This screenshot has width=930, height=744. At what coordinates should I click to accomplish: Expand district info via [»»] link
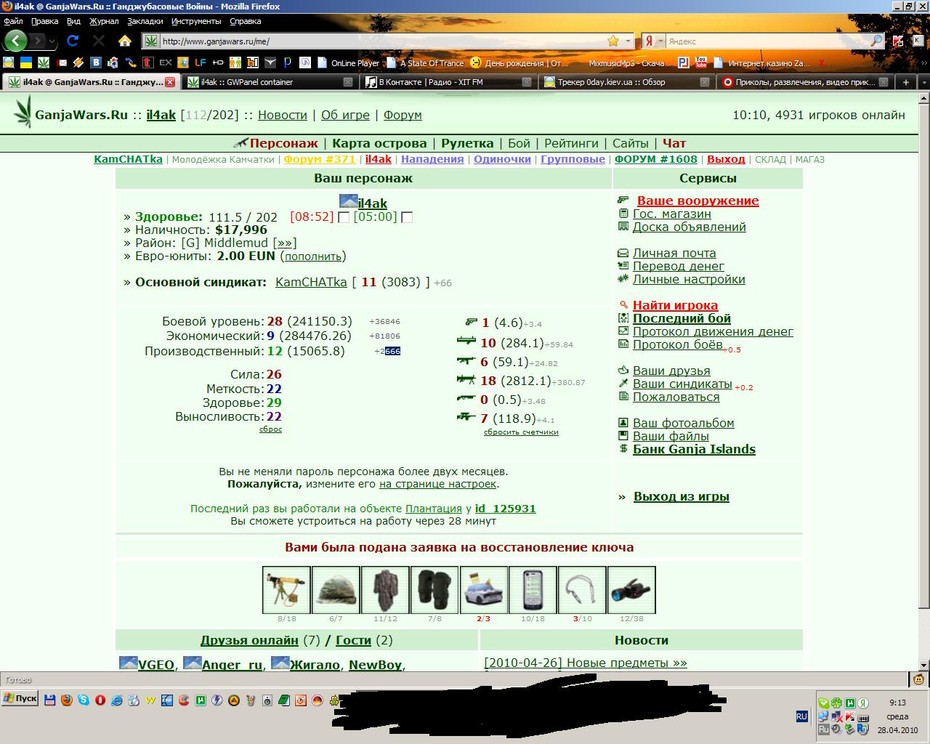[285, 243]
